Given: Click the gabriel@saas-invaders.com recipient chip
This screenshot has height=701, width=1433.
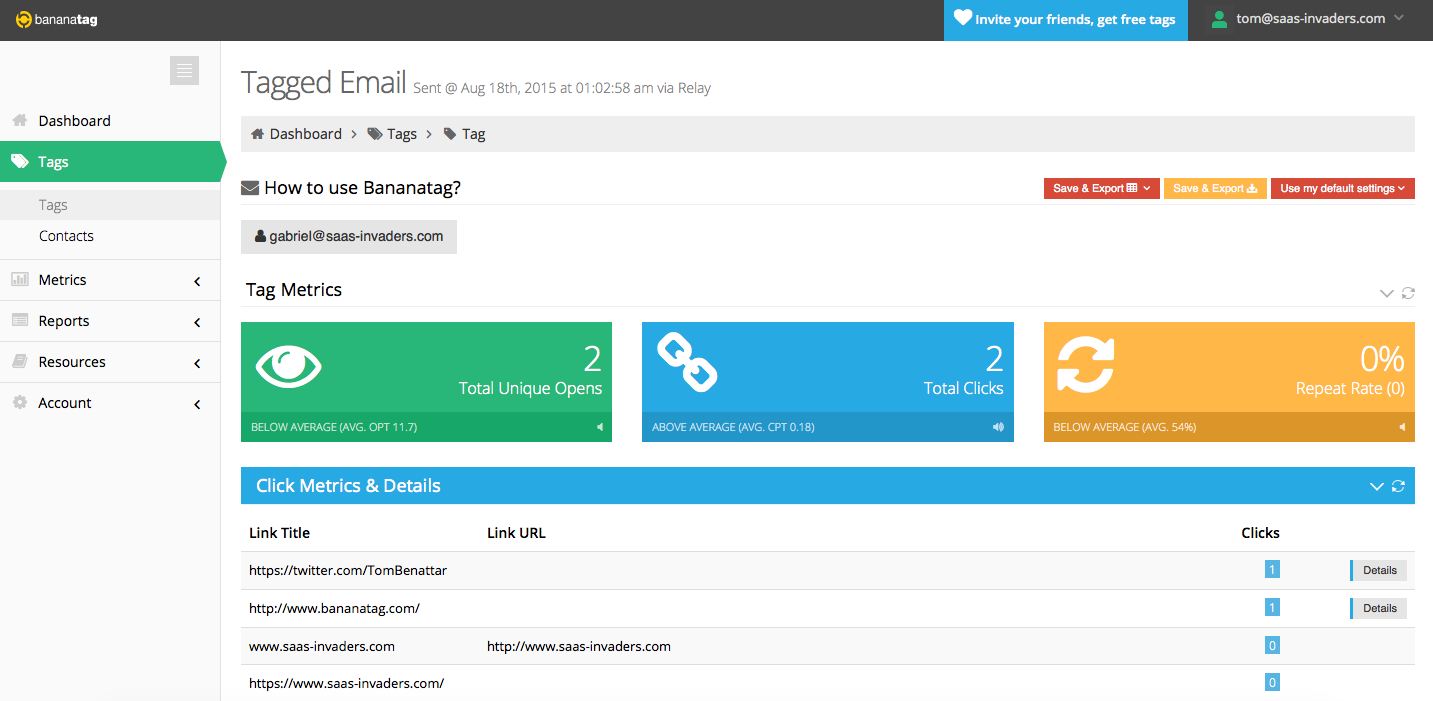Looking at the screenshot, I should [x=349, y=237].
